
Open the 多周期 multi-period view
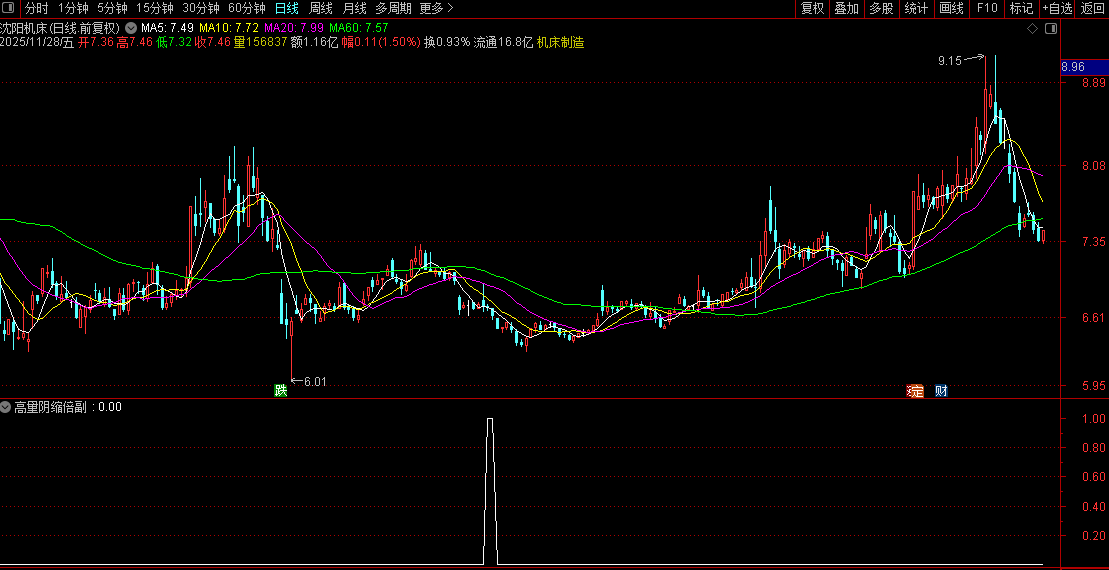[393, 8]
